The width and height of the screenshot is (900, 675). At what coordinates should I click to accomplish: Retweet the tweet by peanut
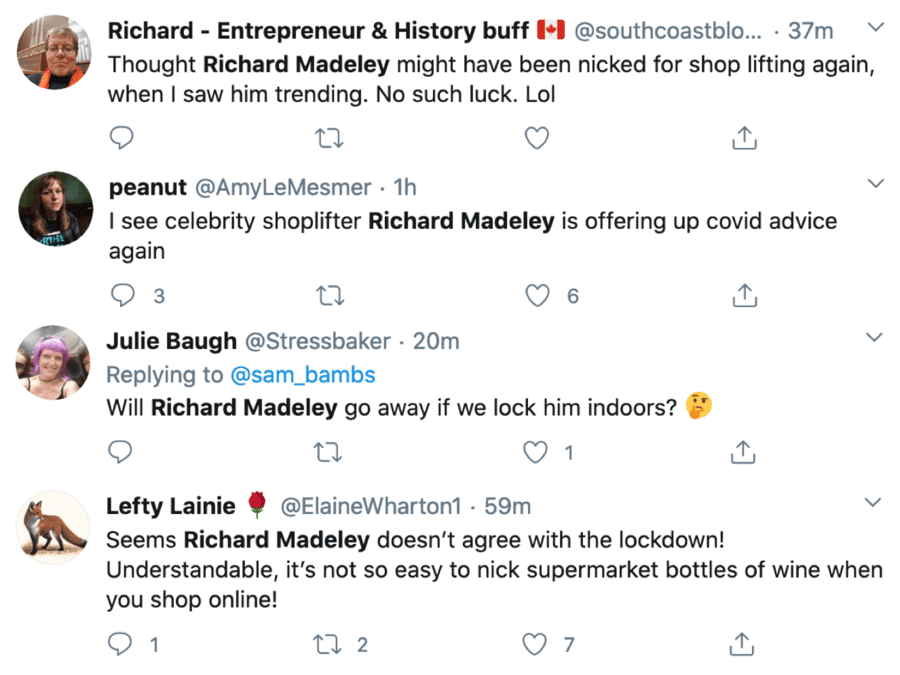[x=327, y=295]
